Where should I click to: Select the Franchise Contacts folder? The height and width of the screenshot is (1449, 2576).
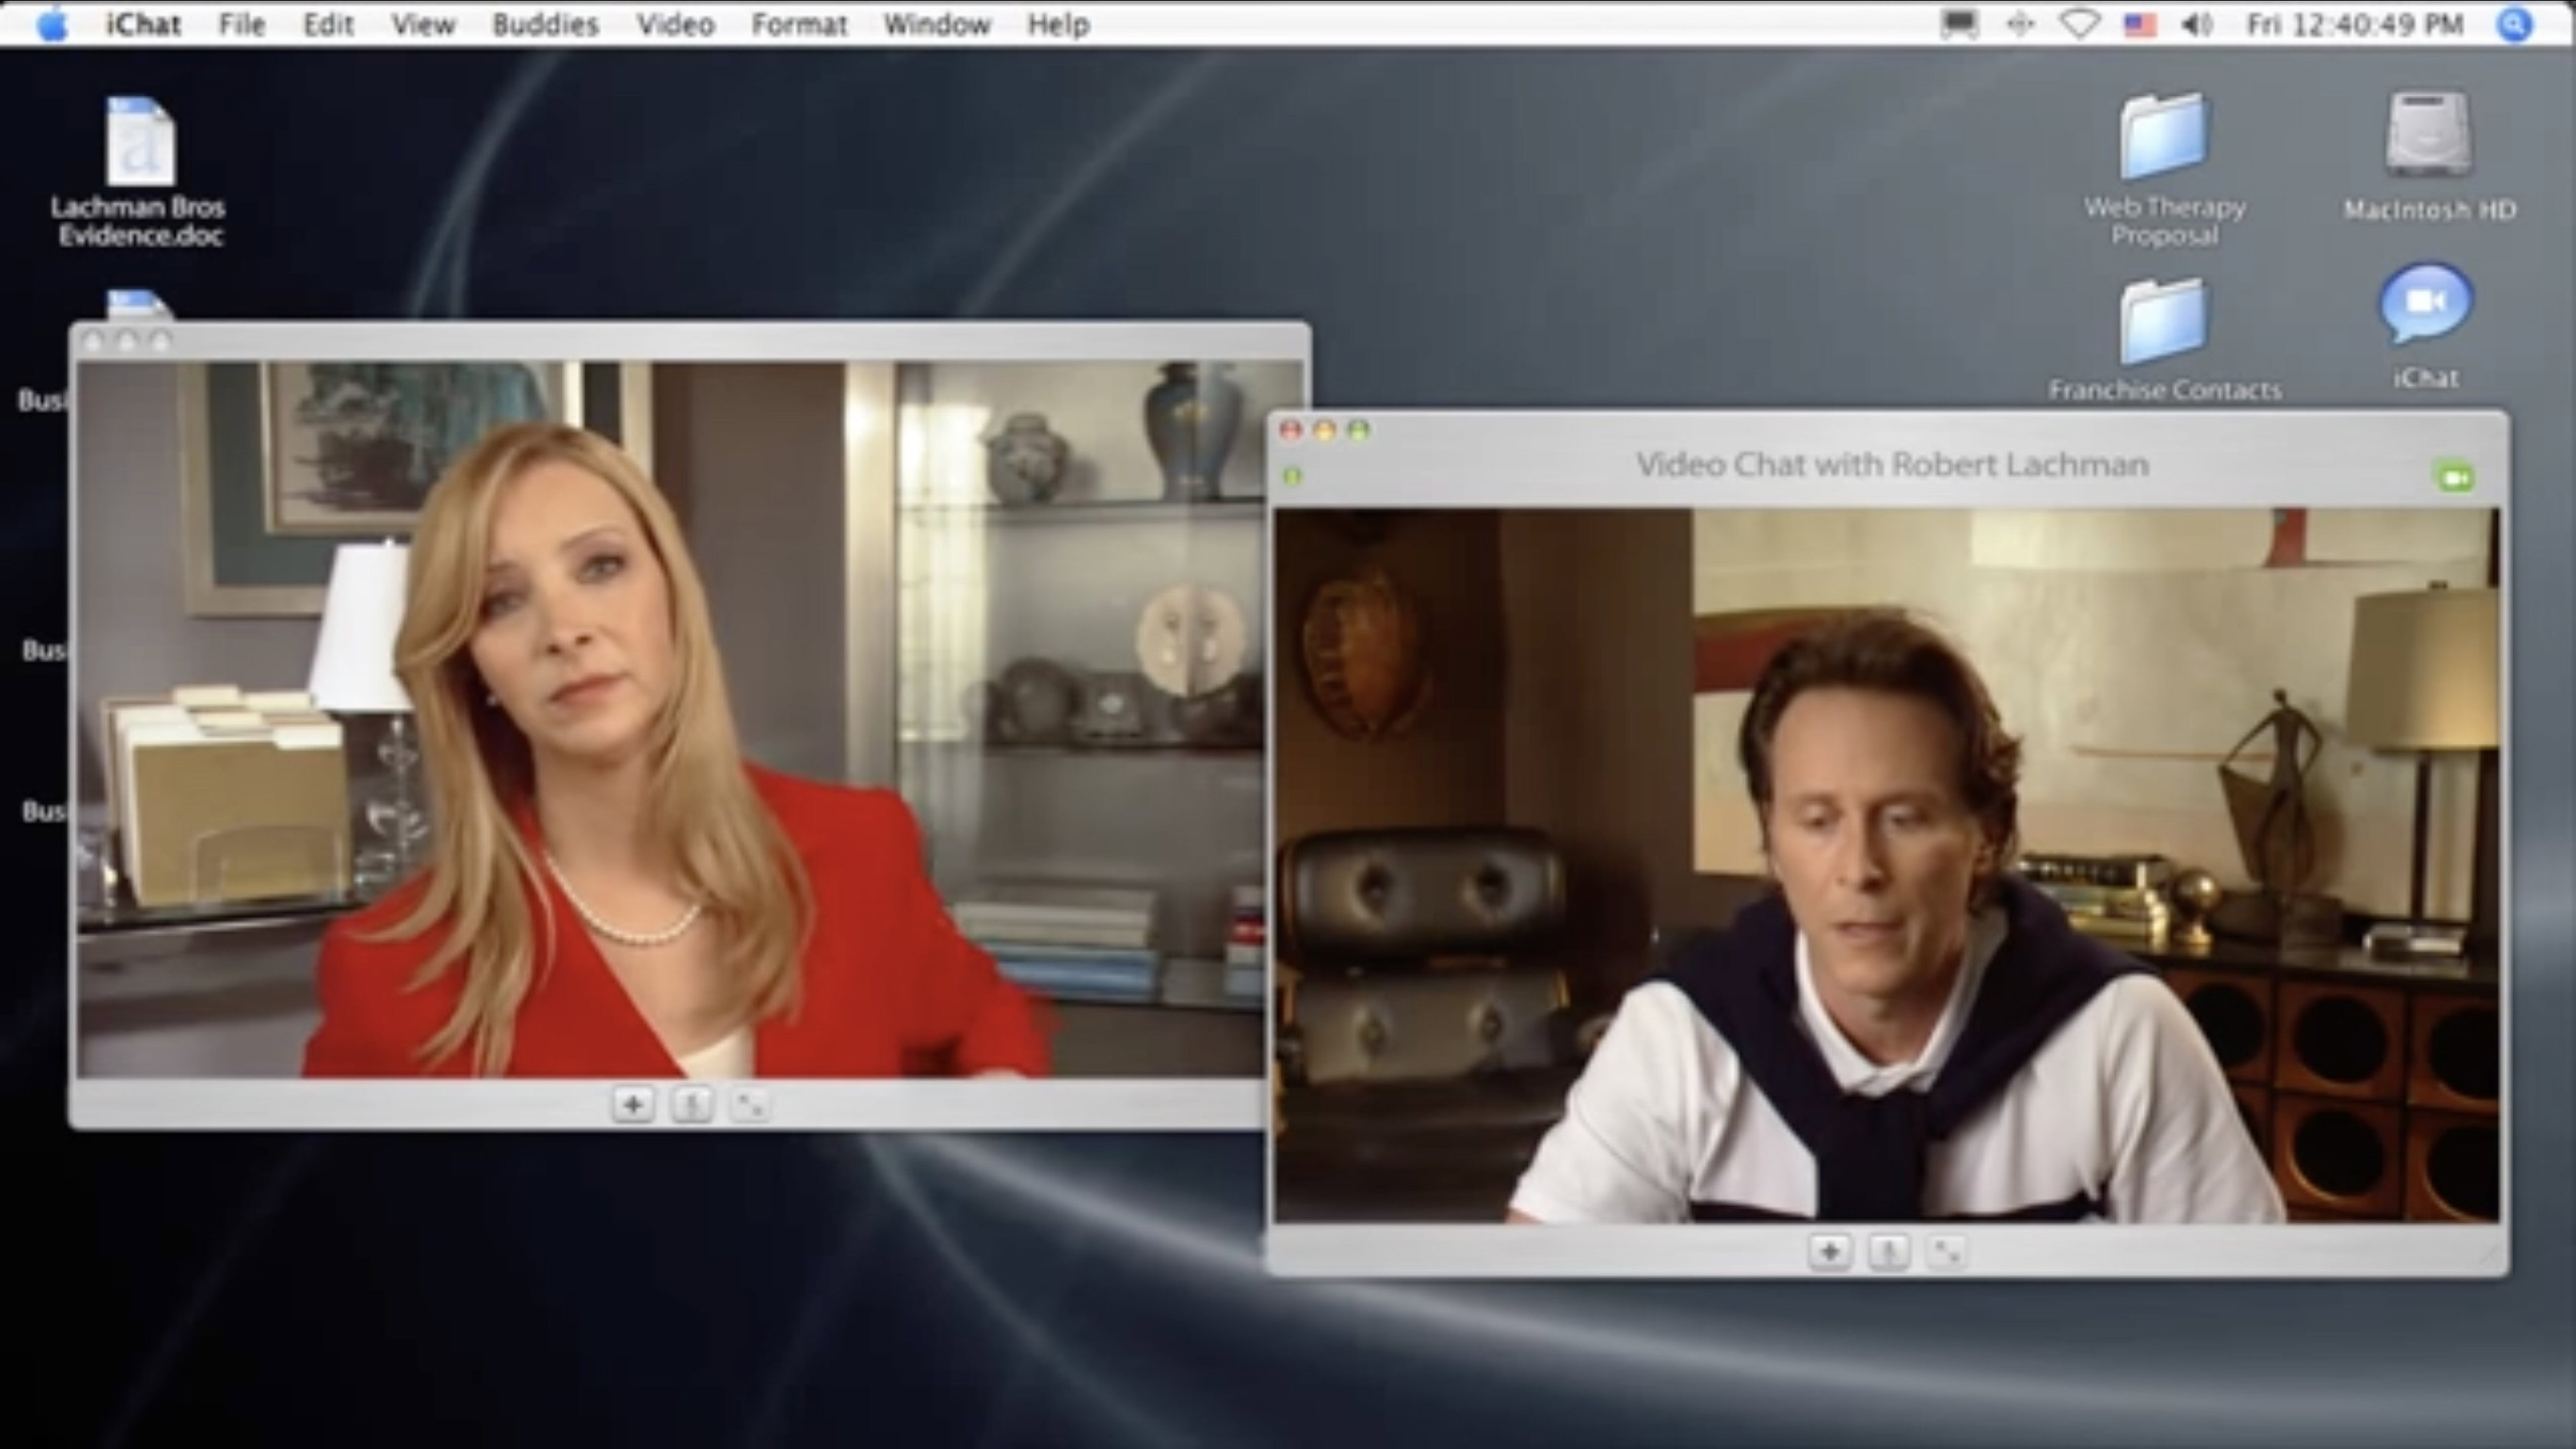(2164, 341)
